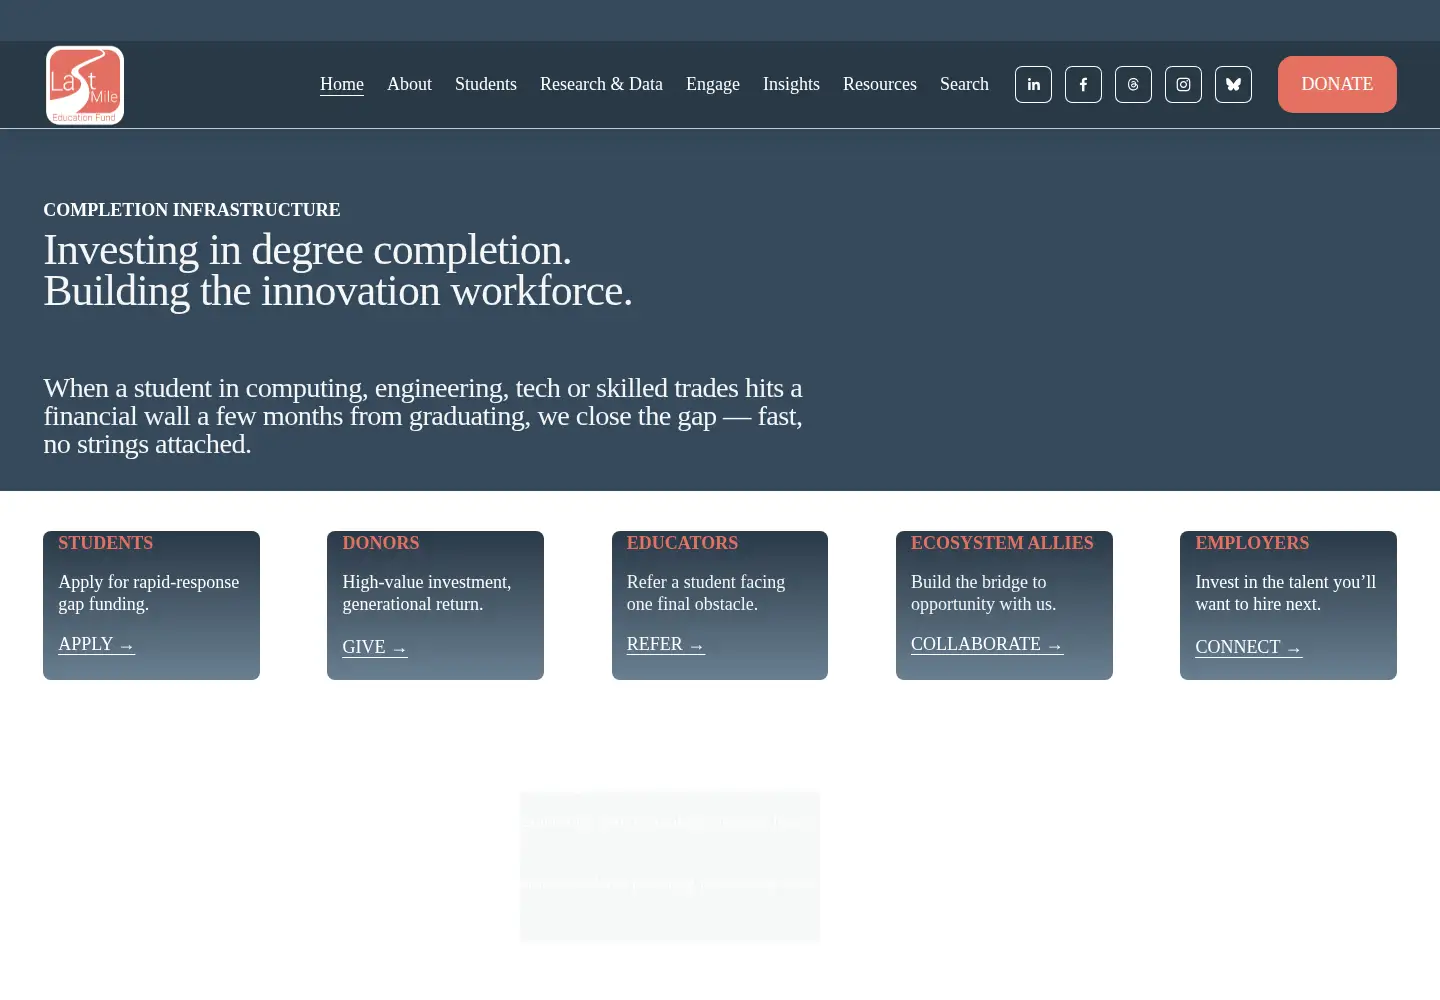Click the DONORS card heading
1440x1000 pixels.
point(381,543)
